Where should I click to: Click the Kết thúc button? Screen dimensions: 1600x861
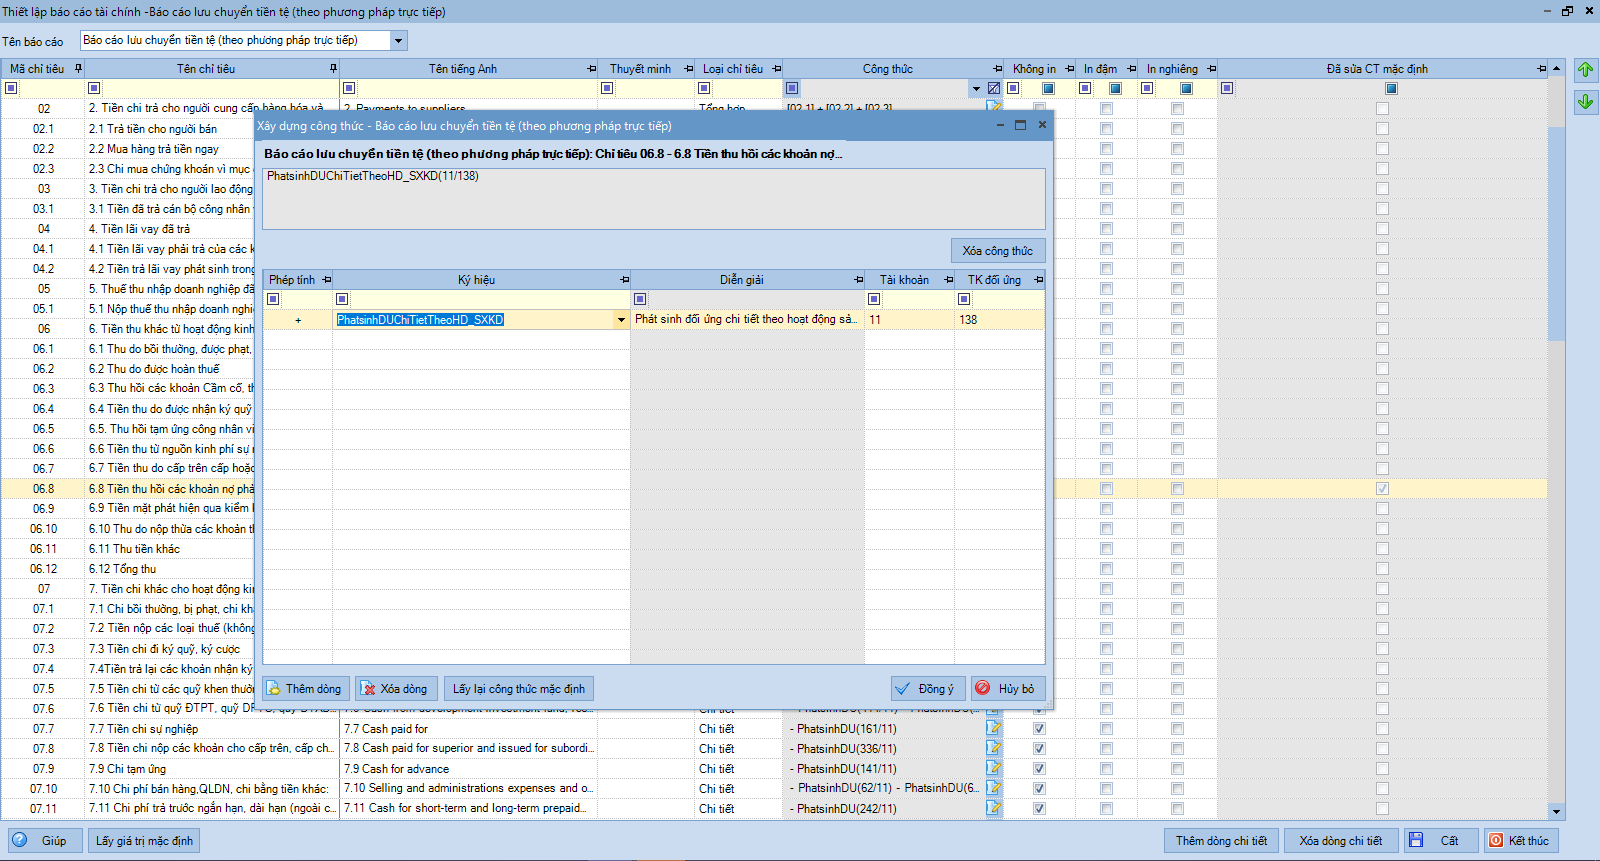point(1521,841)
